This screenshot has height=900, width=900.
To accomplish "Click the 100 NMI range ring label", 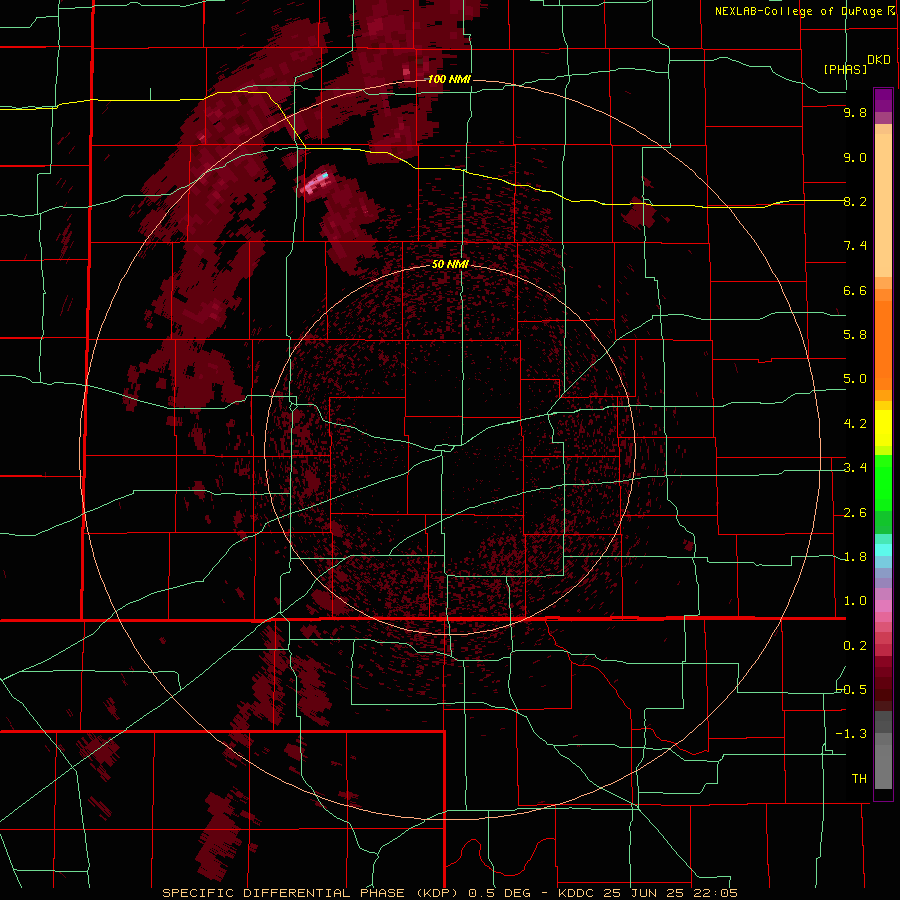I will click(449, 79).
